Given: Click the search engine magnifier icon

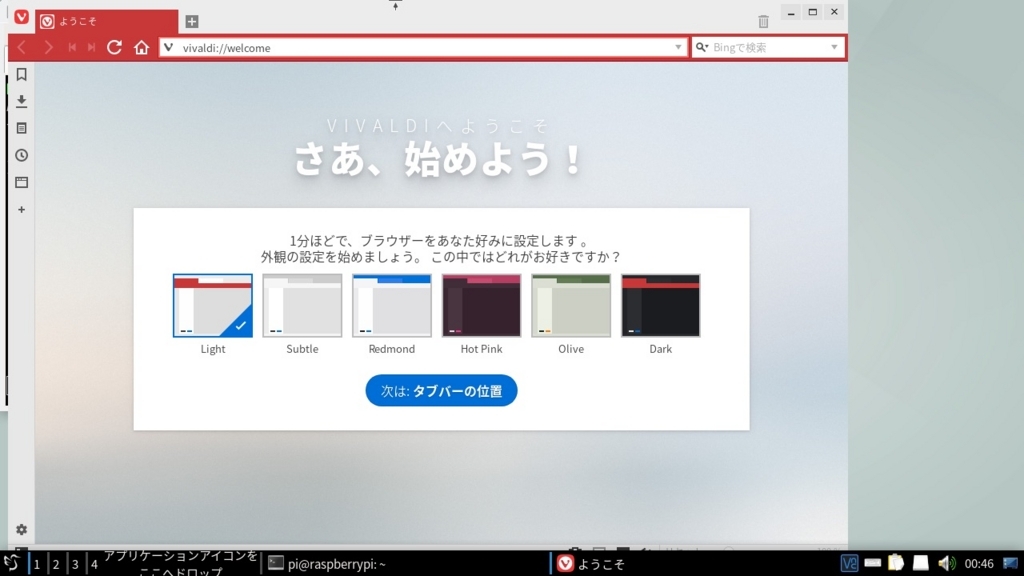Looking at the screenshot, I should point(702,48).
